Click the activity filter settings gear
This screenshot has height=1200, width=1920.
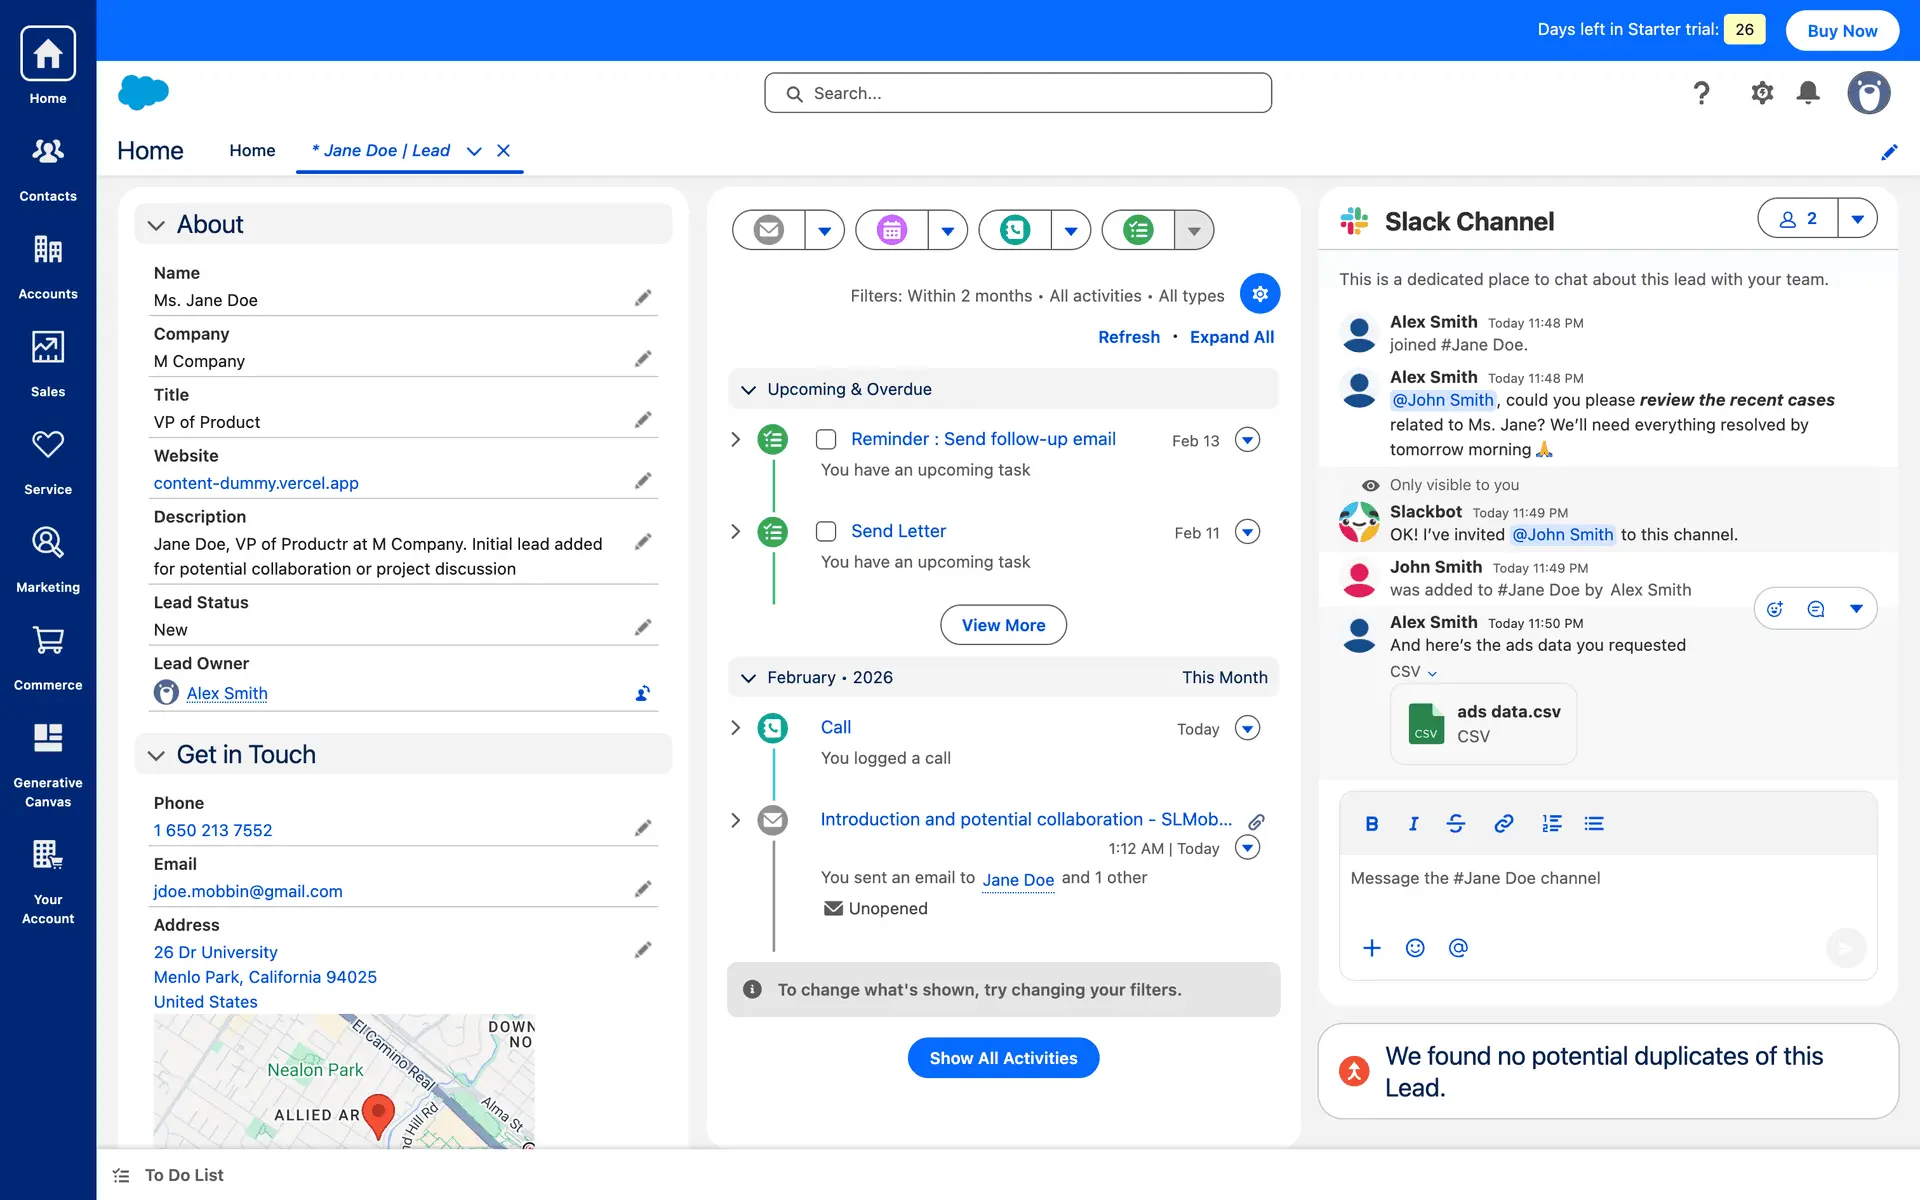(1260, 294)
